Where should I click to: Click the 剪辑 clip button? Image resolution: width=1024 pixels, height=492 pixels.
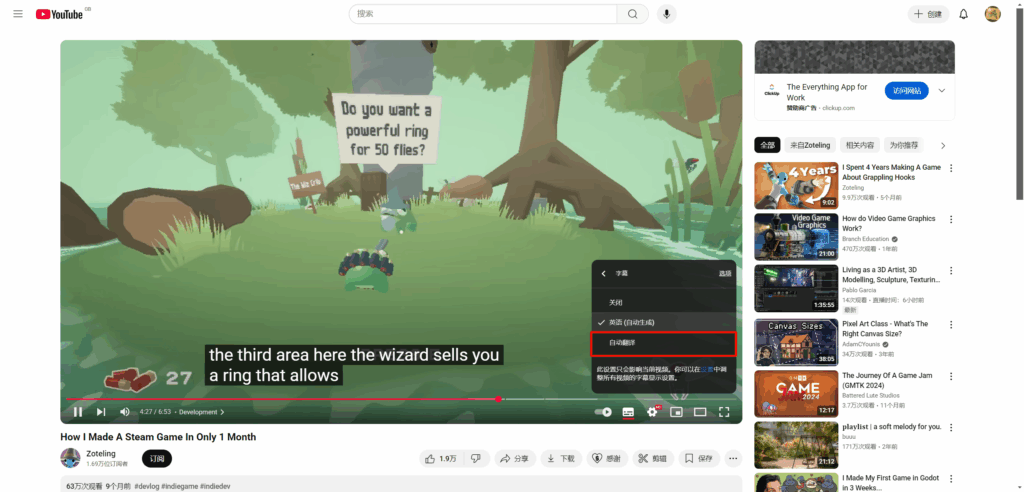tap(653, 459)
